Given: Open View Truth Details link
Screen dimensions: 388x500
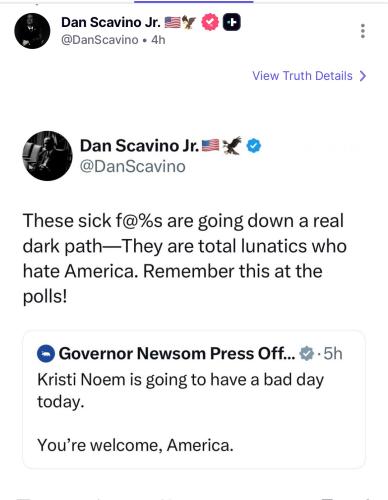Looking at the screenshot, I should pos(309,76).
